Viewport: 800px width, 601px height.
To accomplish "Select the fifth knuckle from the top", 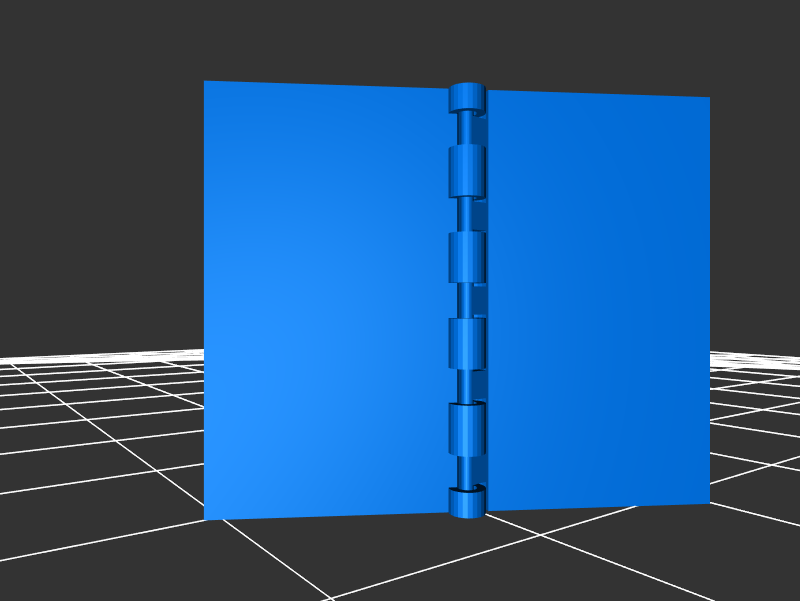I will pyautogui.click(x=466, y=430).
